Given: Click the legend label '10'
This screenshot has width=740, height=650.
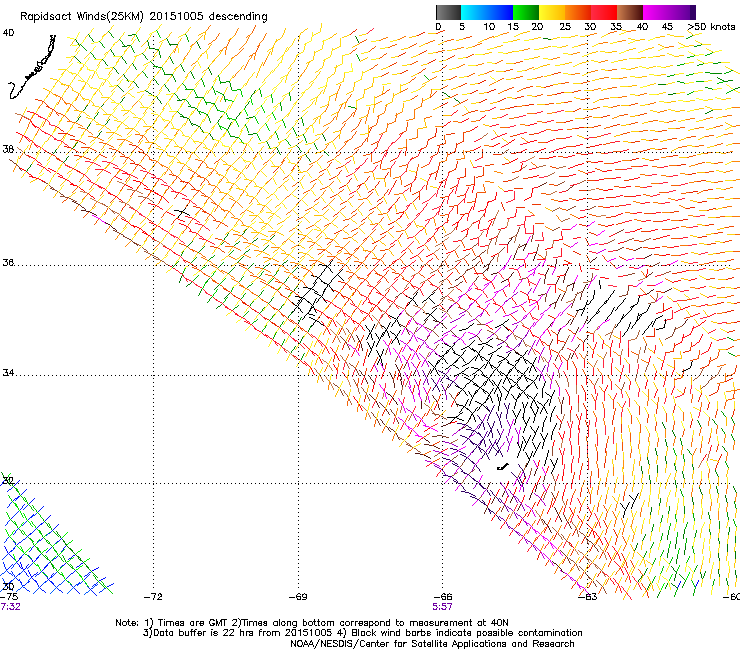Looking at the screenshot, I should [489, 27].
